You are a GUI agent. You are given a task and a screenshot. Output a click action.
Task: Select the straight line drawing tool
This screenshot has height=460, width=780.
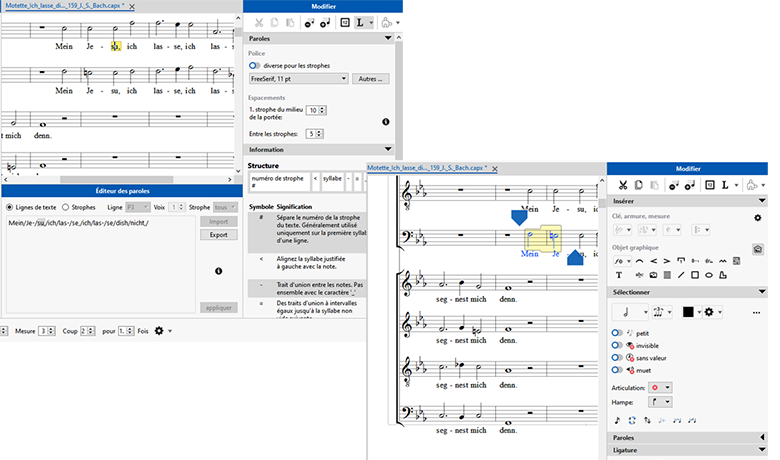pyautogui.click(x=681, y=275)
